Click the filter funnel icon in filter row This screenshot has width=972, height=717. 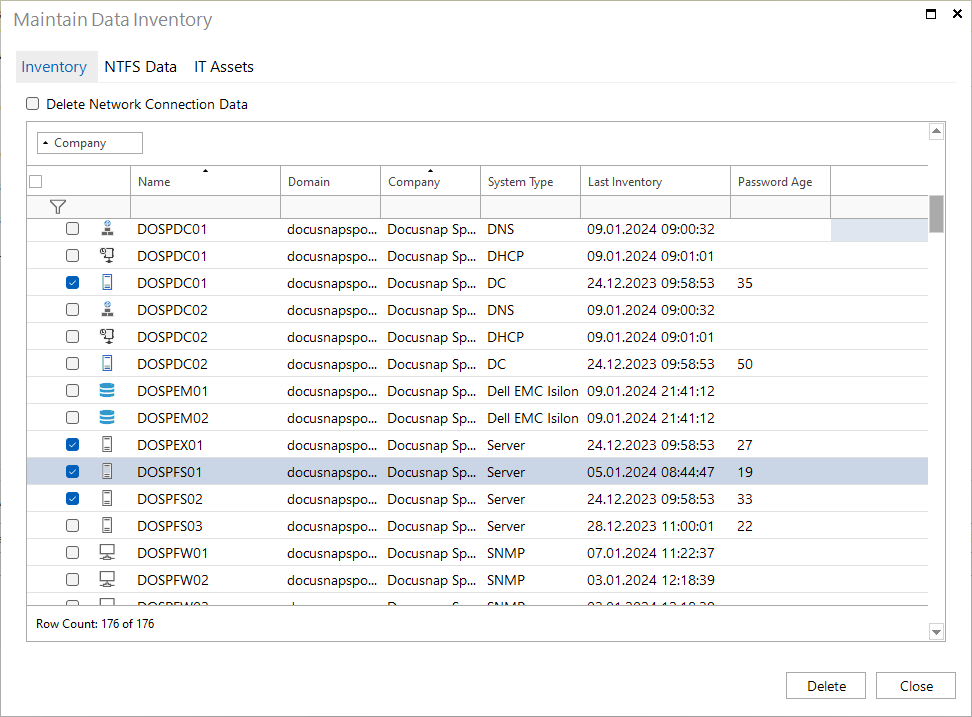coord(58,207)
